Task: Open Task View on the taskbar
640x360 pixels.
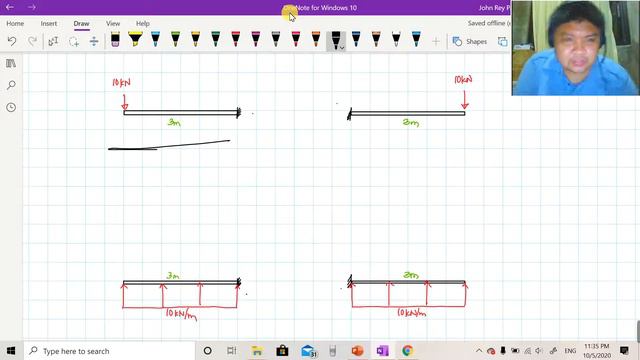Action: [x=231, y=351]
